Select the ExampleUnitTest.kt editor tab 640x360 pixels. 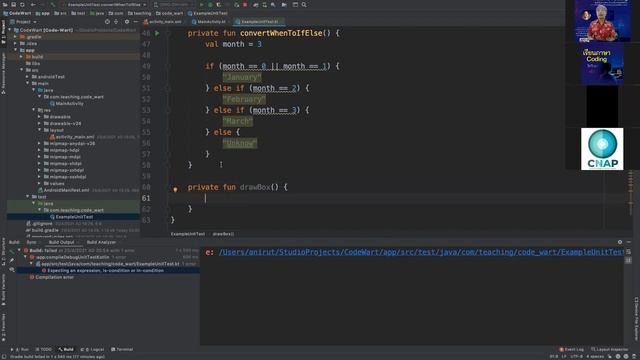[260, 22]
